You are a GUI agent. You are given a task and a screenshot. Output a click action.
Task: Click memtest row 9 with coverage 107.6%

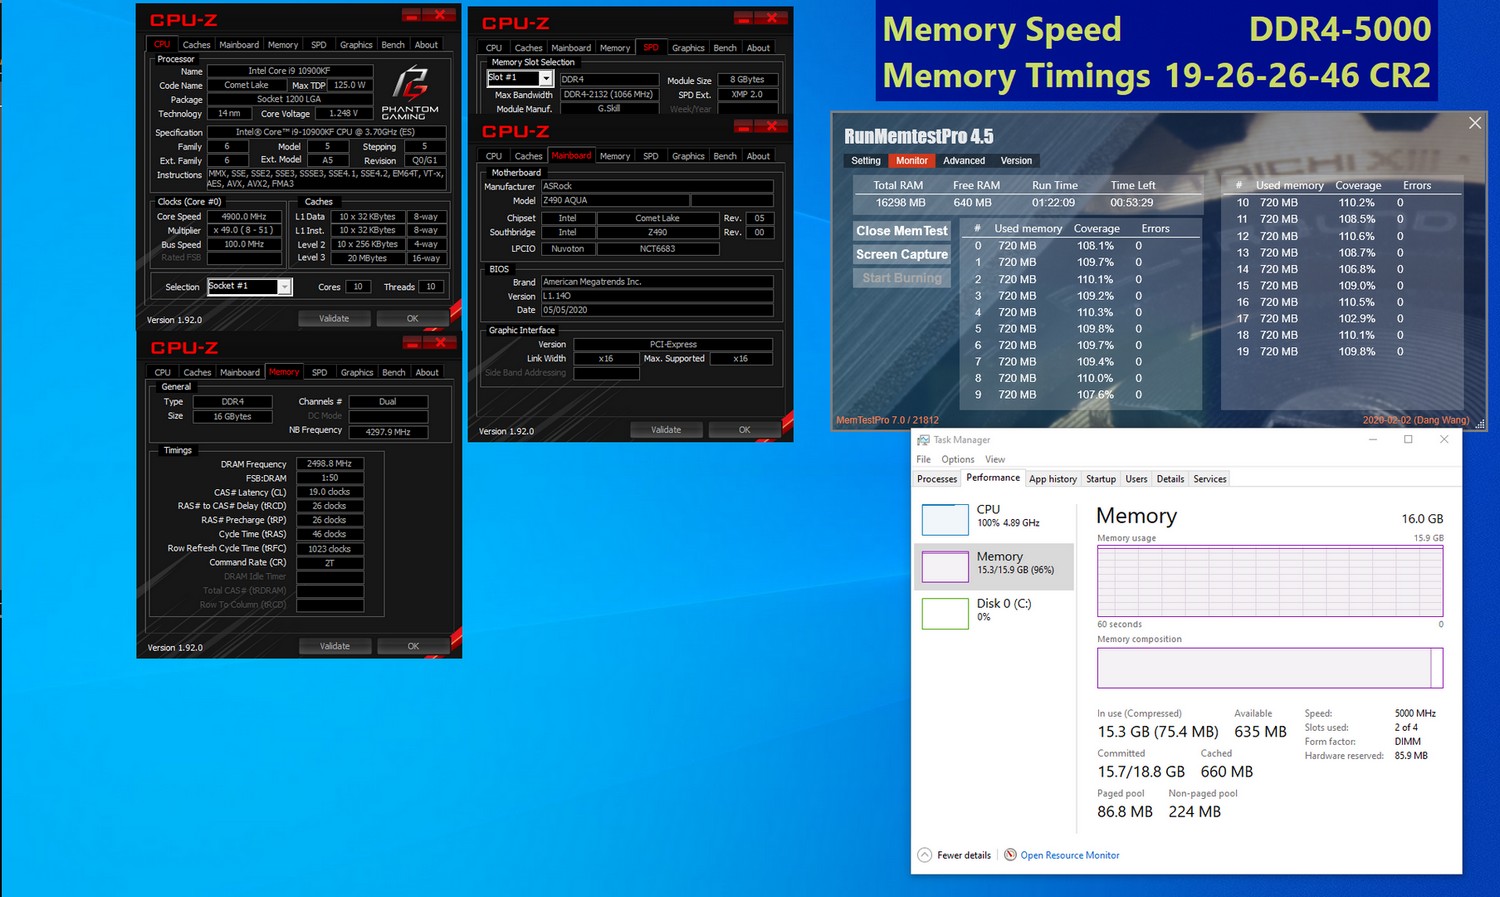pyautogui.click(x=1080, y=395)
